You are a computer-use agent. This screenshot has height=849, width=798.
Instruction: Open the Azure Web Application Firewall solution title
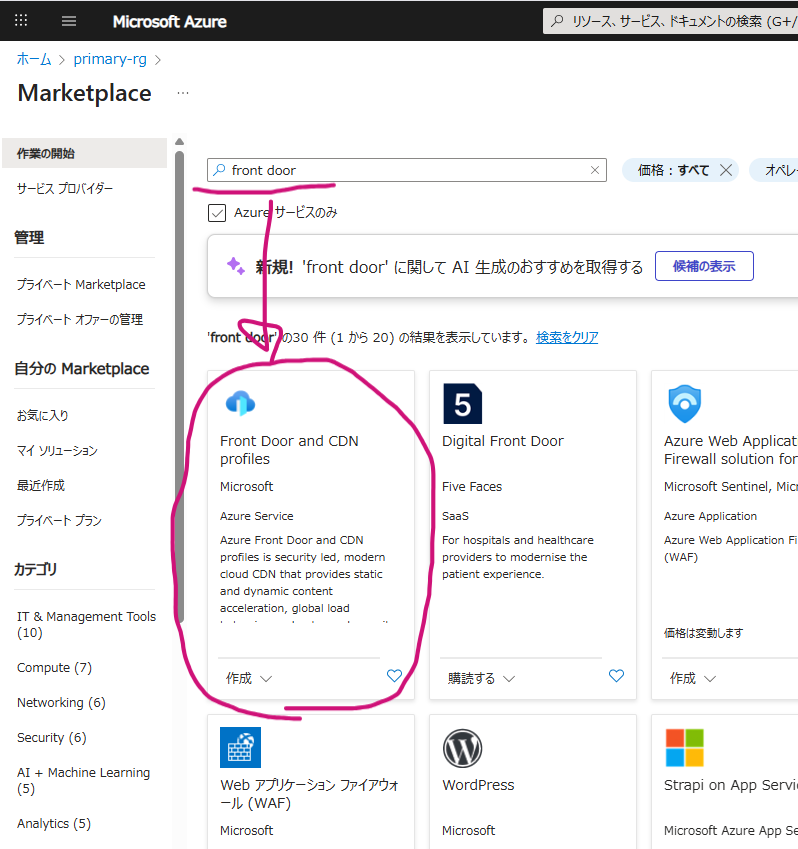tap(731, 450)
